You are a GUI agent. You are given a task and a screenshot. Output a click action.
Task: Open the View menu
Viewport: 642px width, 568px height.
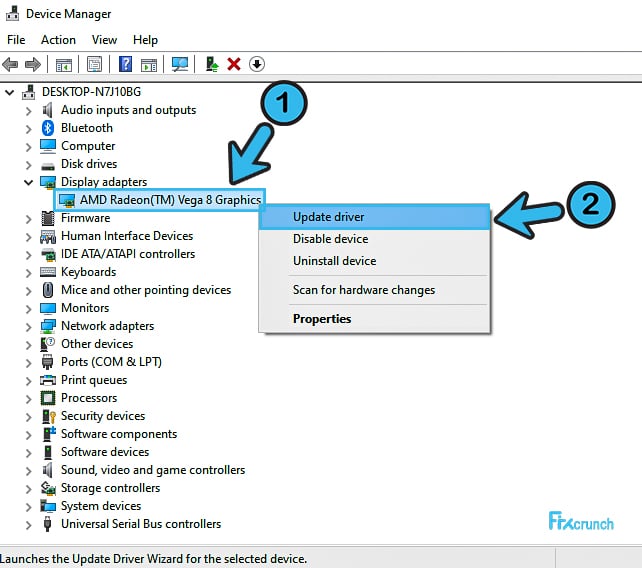104,40
